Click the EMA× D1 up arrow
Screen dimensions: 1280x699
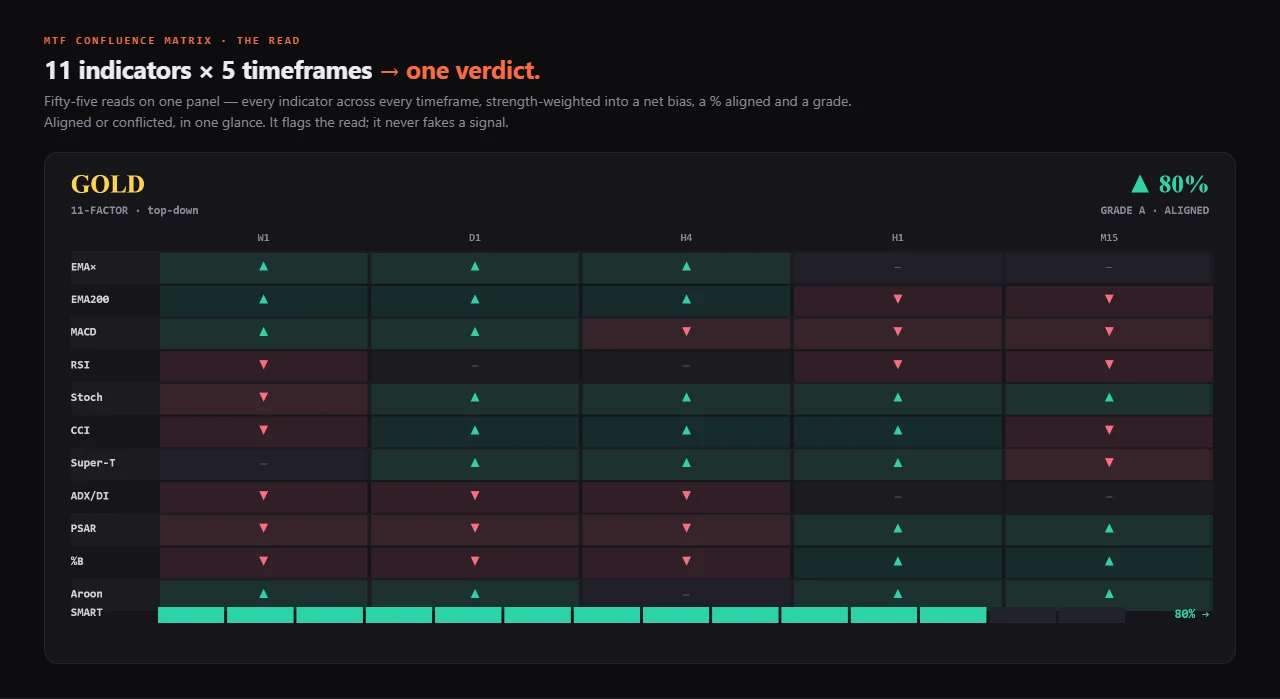point(475,267)
